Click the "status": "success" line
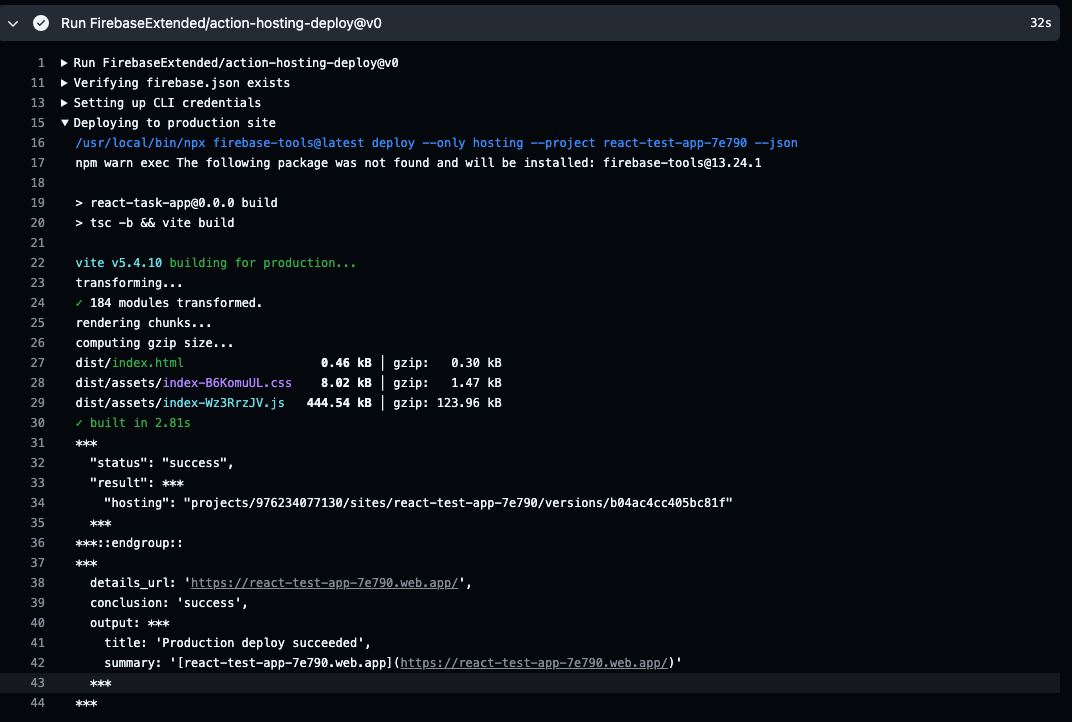The width and height of the screenshot is (1072, 722). (x=161, y=463)
